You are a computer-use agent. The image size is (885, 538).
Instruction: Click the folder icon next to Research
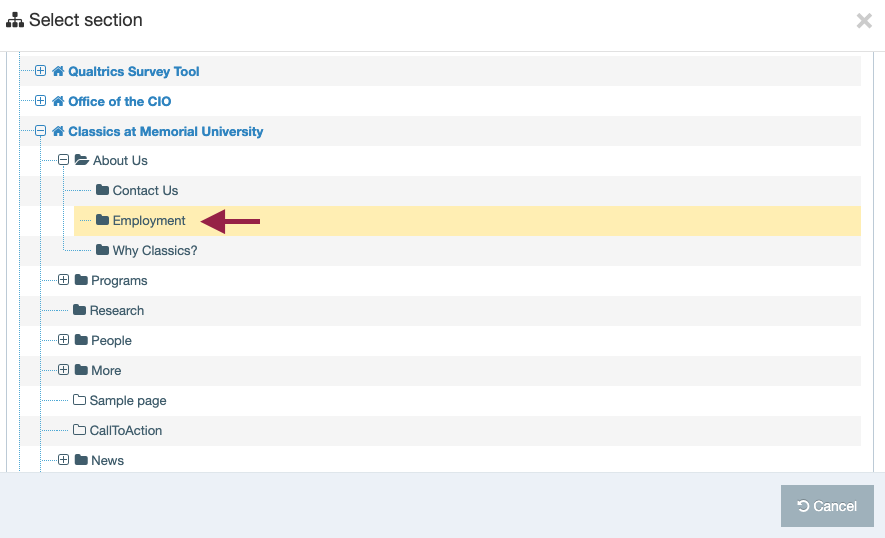click(x=79, y=310)
